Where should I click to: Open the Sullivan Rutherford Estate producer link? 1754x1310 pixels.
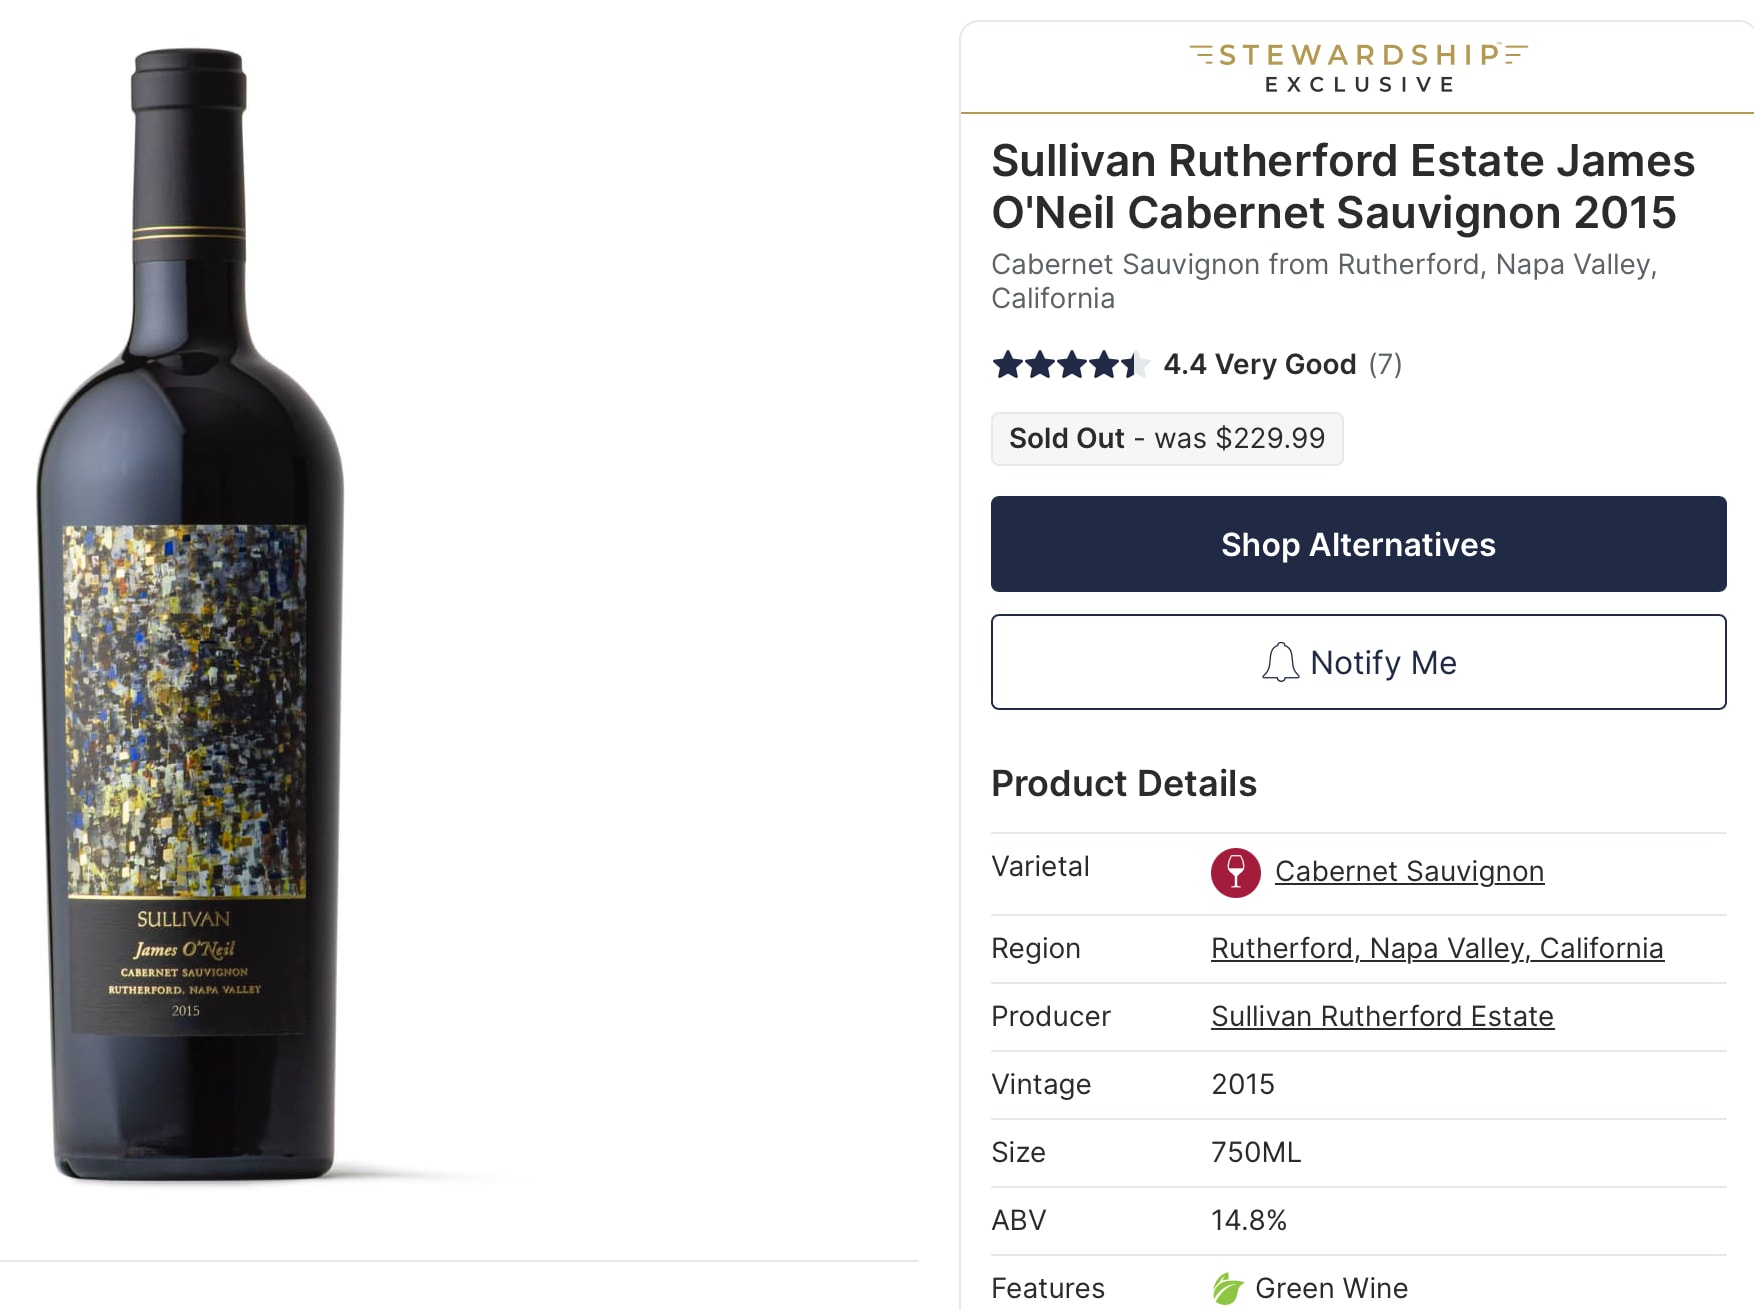(x=1382, y=1016)
